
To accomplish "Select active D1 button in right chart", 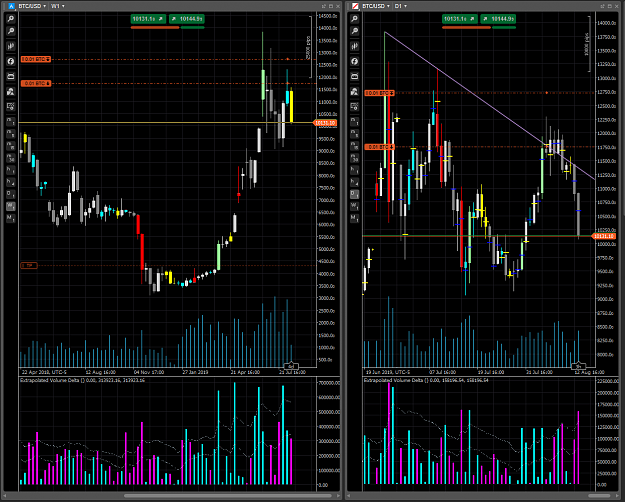I will click(x=354, y=194).
